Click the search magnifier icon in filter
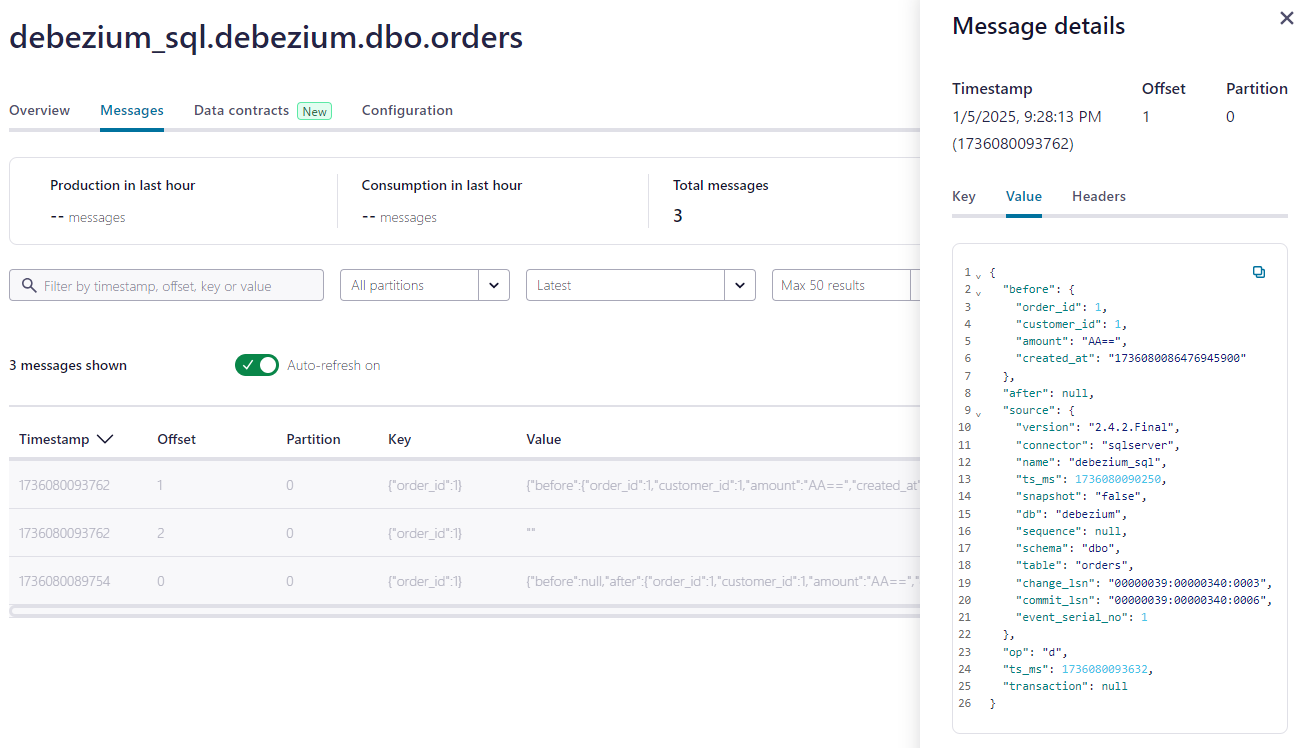The height and width of the screenshot is (748, 1303). [28, 285]
